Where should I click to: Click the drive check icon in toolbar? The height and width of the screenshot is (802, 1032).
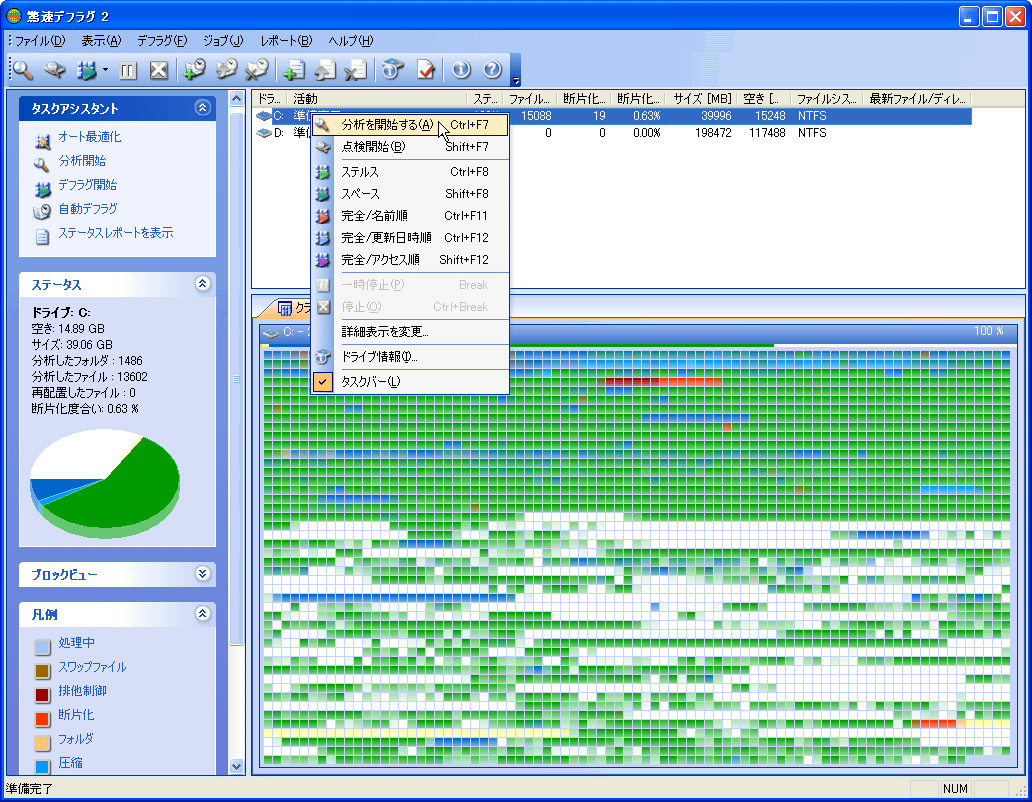pyautogui.click(x=55, y=70)
